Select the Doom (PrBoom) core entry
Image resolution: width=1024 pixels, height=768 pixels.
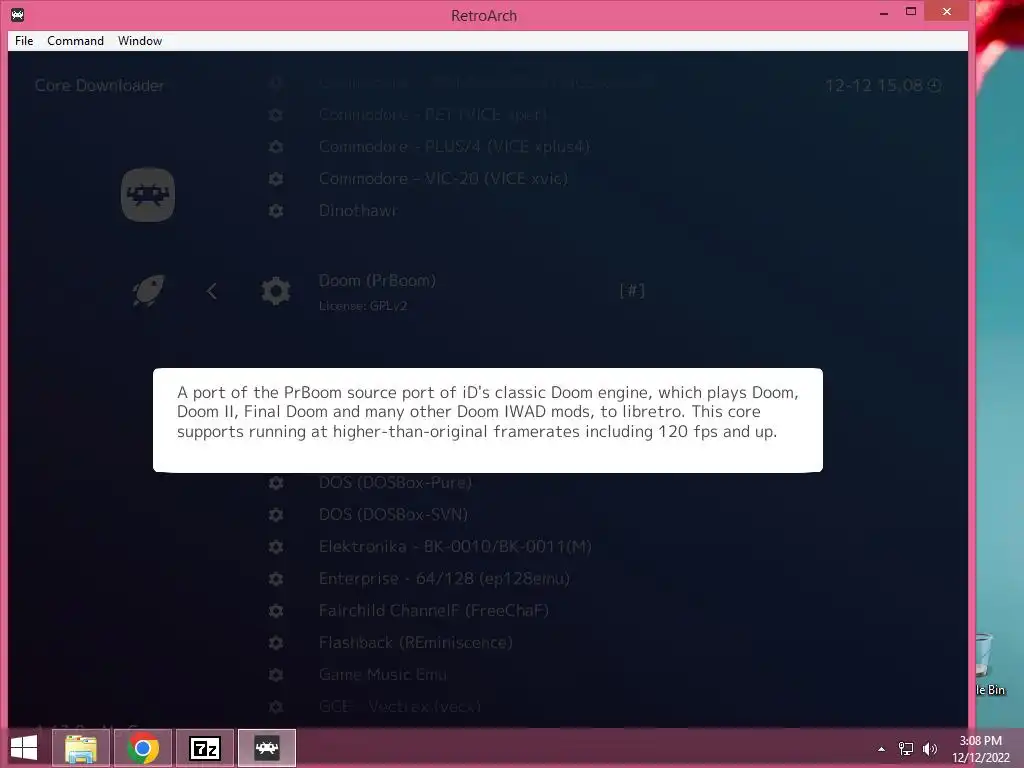click(x=377, y=281)
